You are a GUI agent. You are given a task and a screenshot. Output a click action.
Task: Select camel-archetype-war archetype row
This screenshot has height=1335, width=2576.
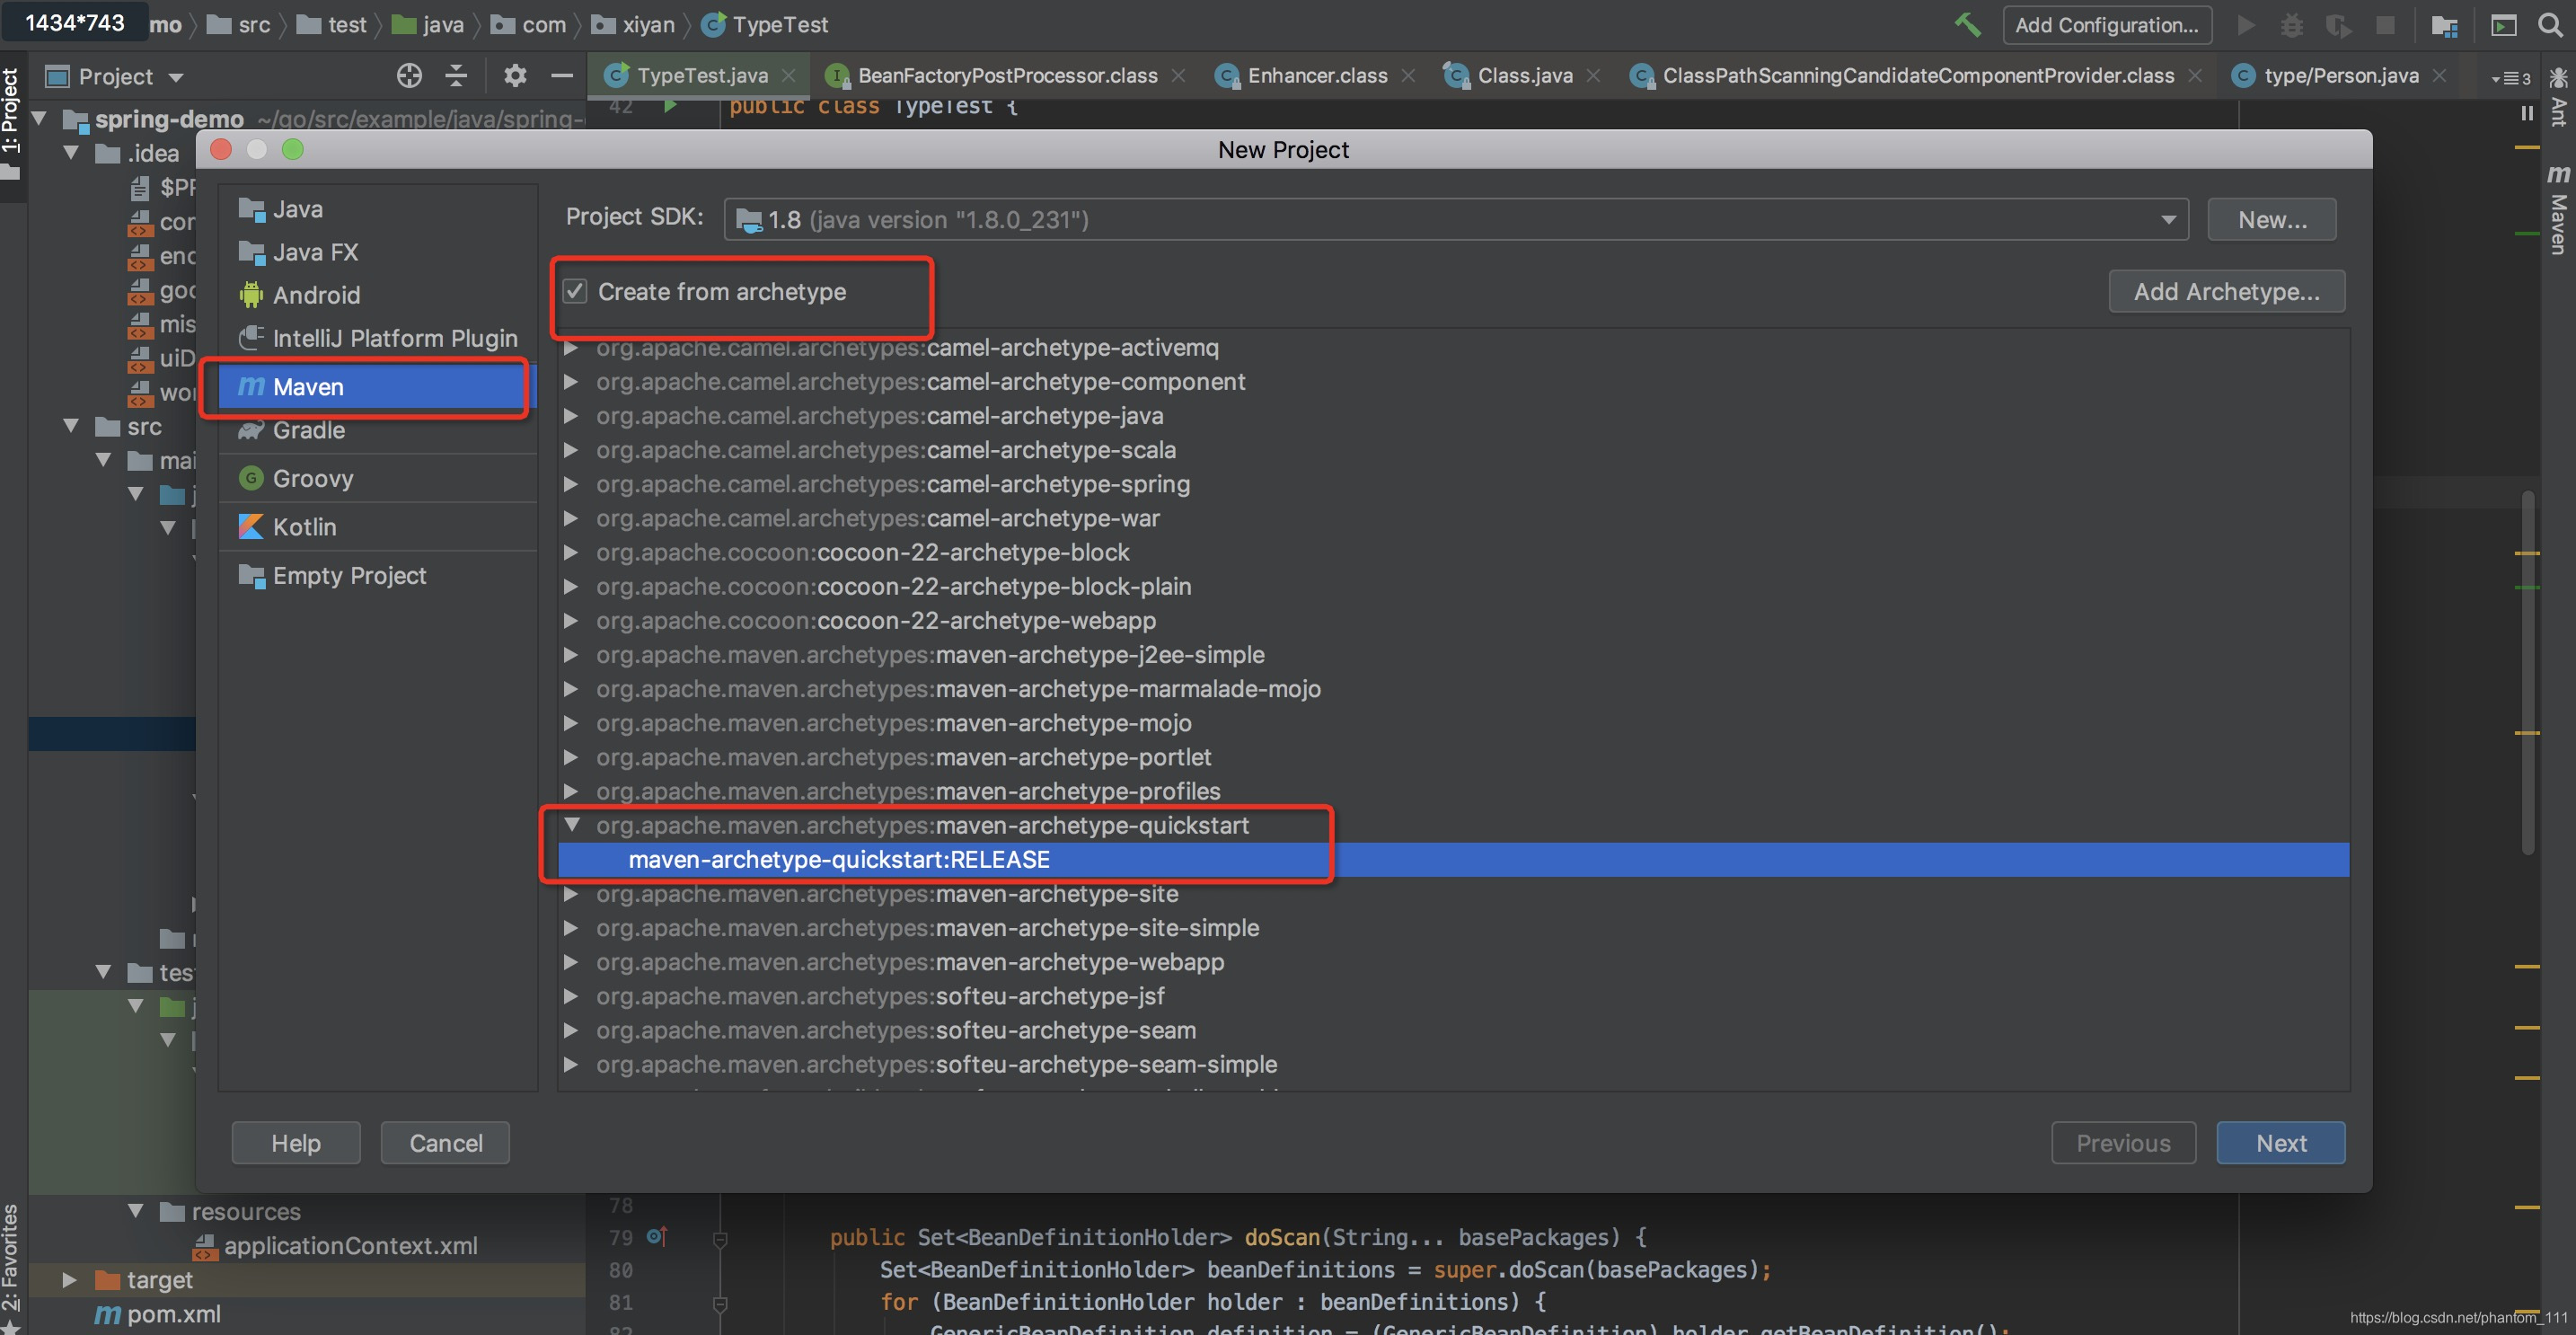(x=1453, y=518)
